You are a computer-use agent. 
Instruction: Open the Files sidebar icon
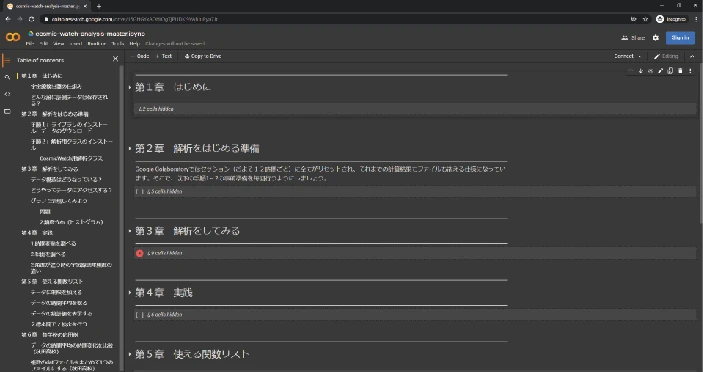click(7, 111)
